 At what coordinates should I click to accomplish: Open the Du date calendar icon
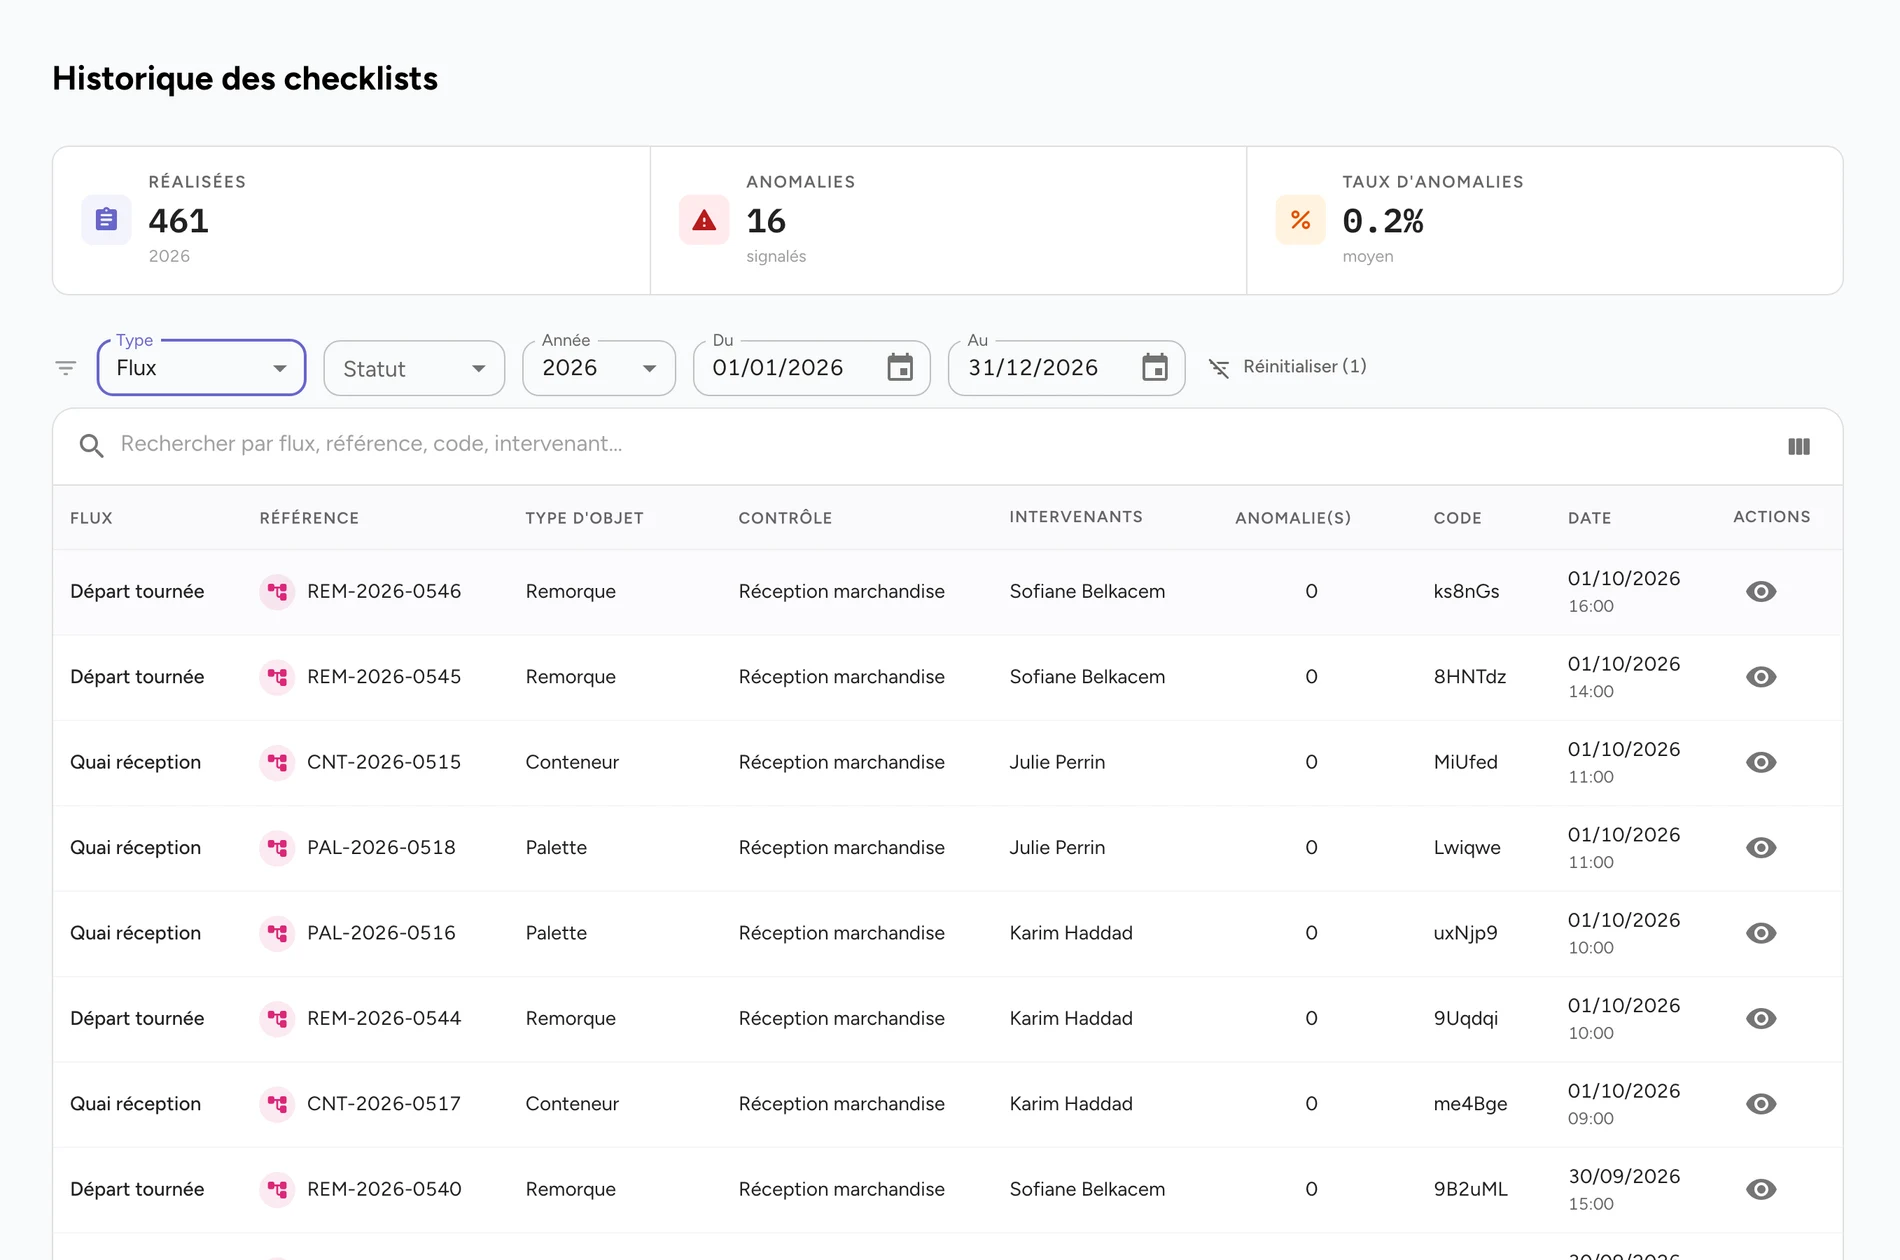[x=900, y=367]
